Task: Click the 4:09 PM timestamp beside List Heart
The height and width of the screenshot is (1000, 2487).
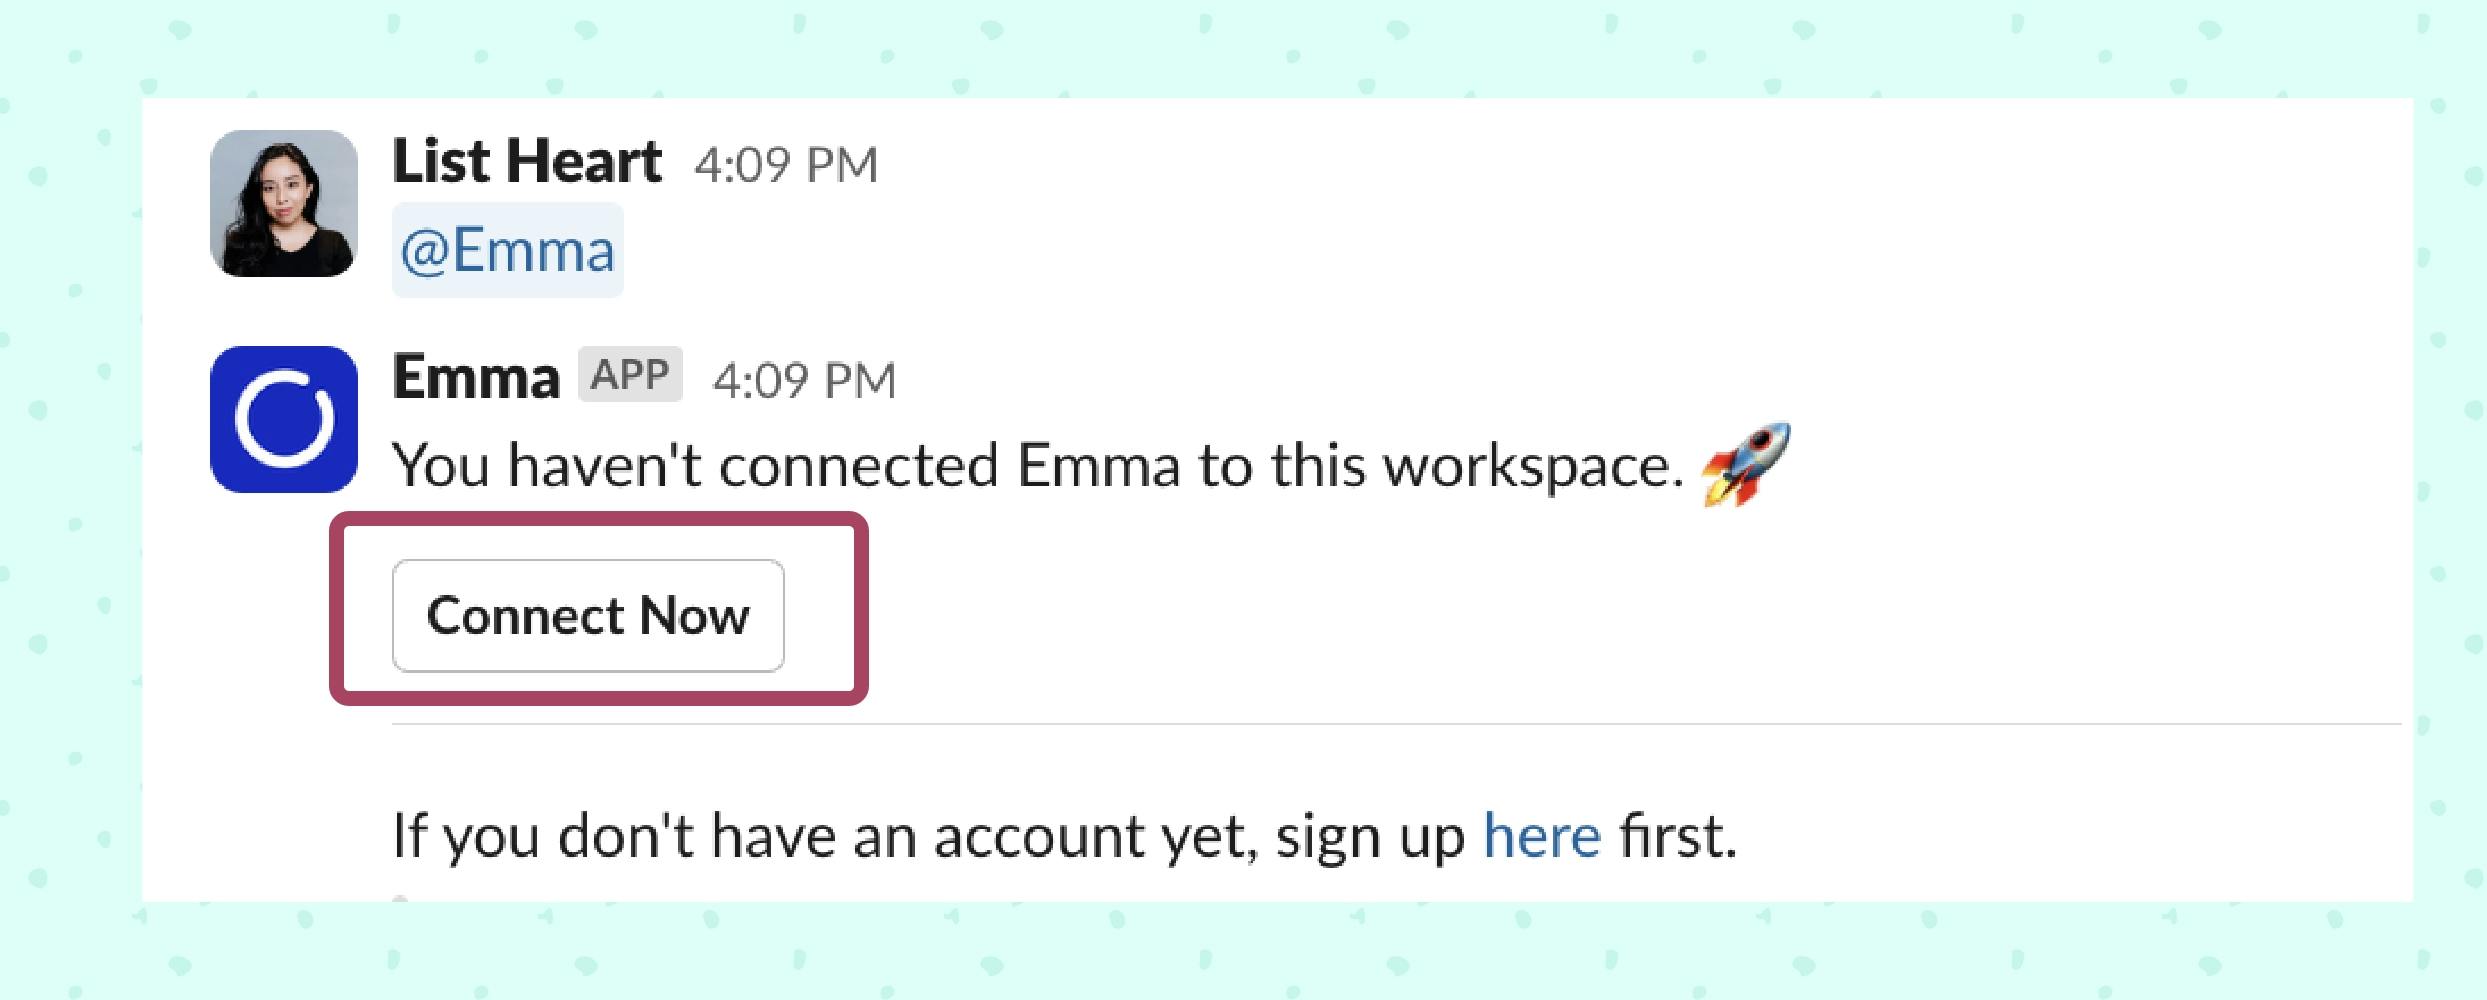Action: 786,165
